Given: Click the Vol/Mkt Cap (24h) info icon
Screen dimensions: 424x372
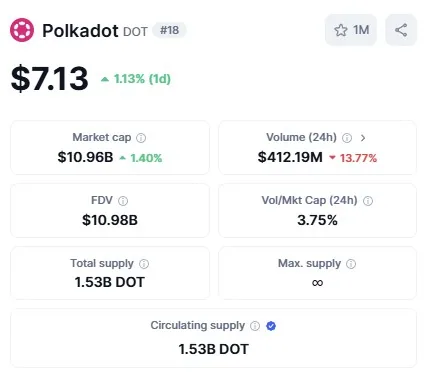Looking at the screenshot, I should tap(368, 201).
